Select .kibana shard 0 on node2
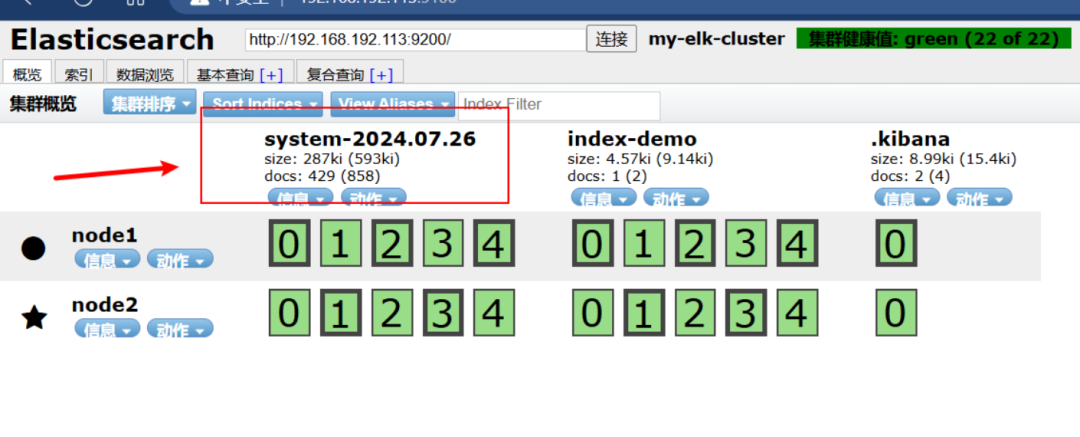The height and width of the screenshot is (437, 1080). click(896, 313)
